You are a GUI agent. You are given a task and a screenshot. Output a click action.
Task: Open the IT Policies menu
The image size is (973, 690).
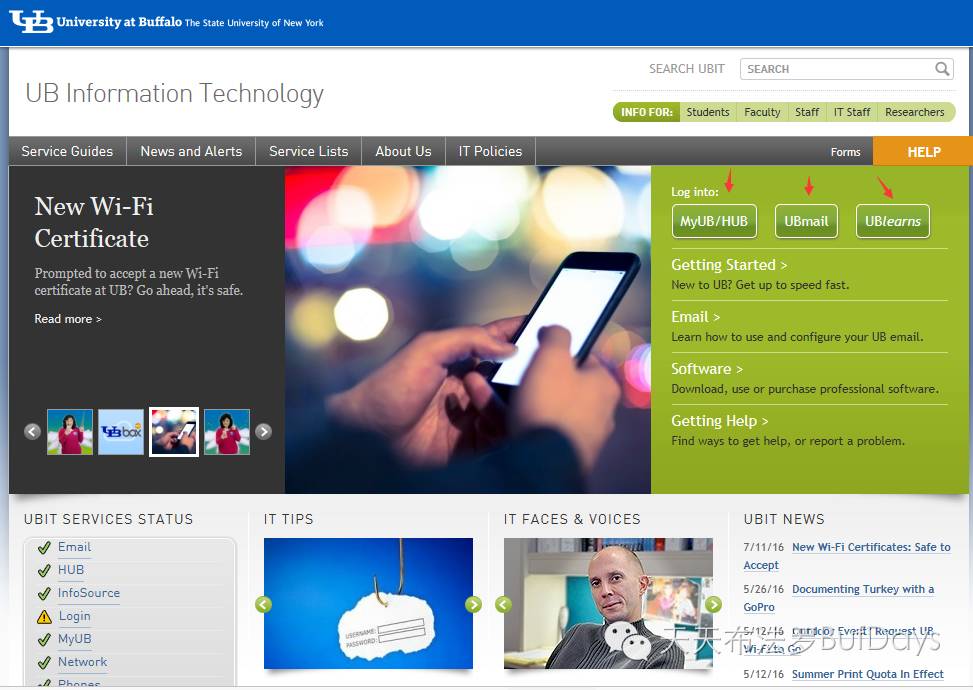click(x=490, y=151)
